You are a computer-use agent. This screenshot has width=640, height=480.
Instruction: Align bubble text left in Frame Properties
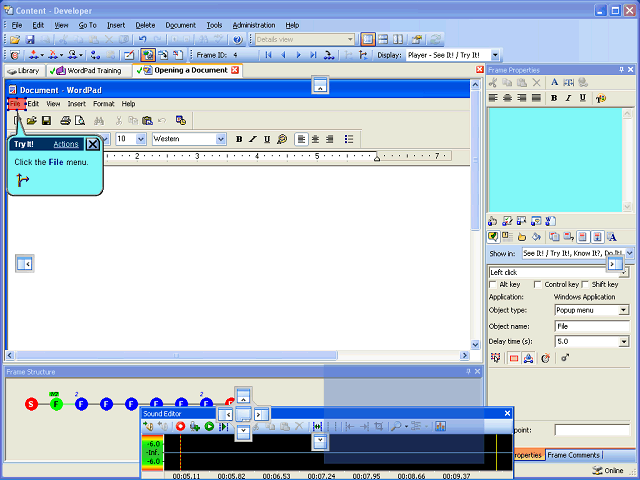coord(493,98)
